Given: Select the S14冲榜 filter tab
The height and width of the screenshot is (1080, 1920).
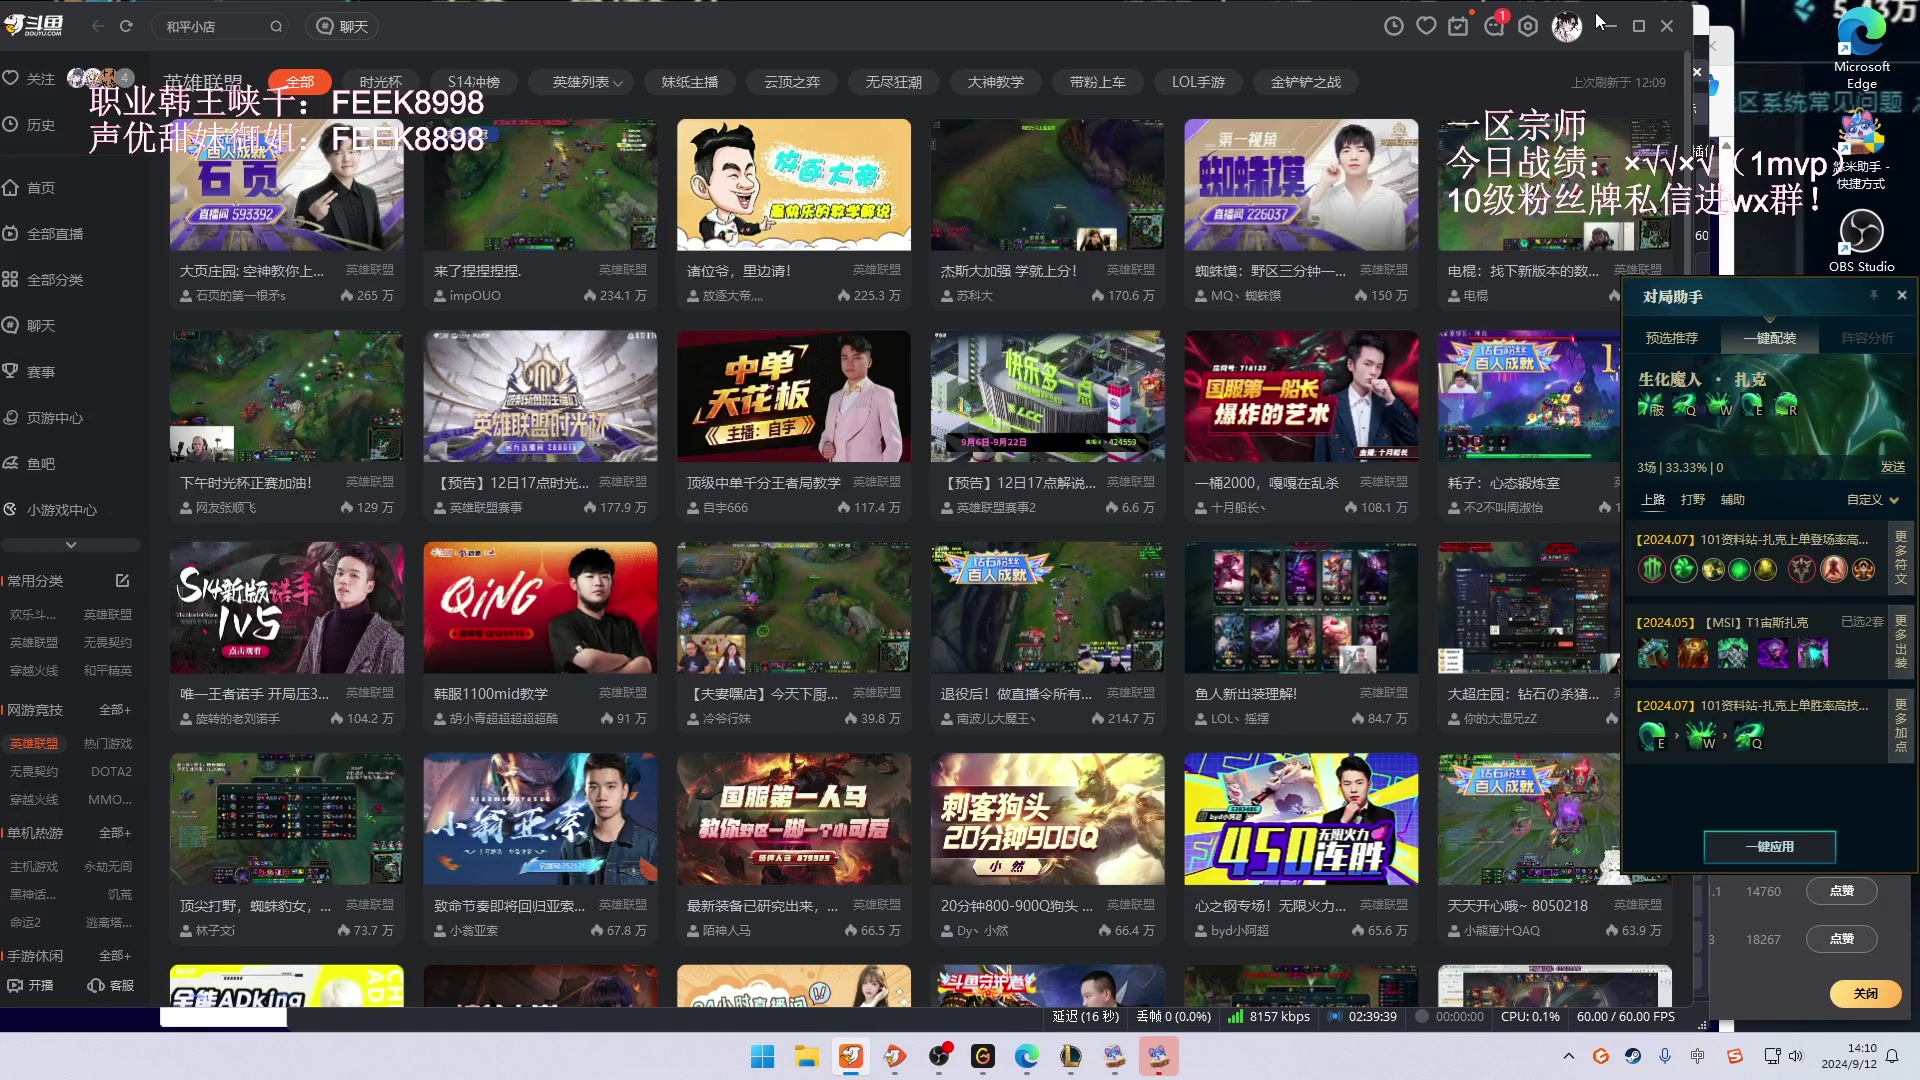Looking at the screenshot, I should pos(473,82).
